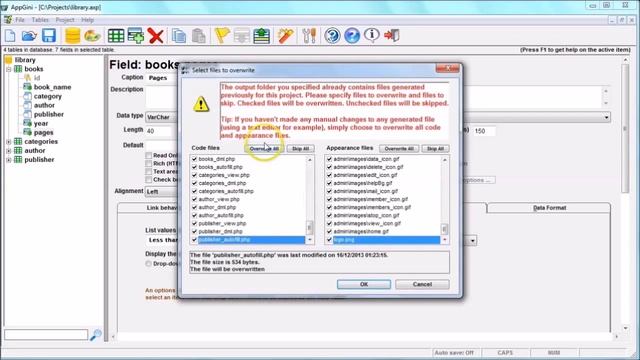Image resolution: width=640 pixels, height=360 pixels.
Task: Click the info speech bubble icon
Action: 371,36
